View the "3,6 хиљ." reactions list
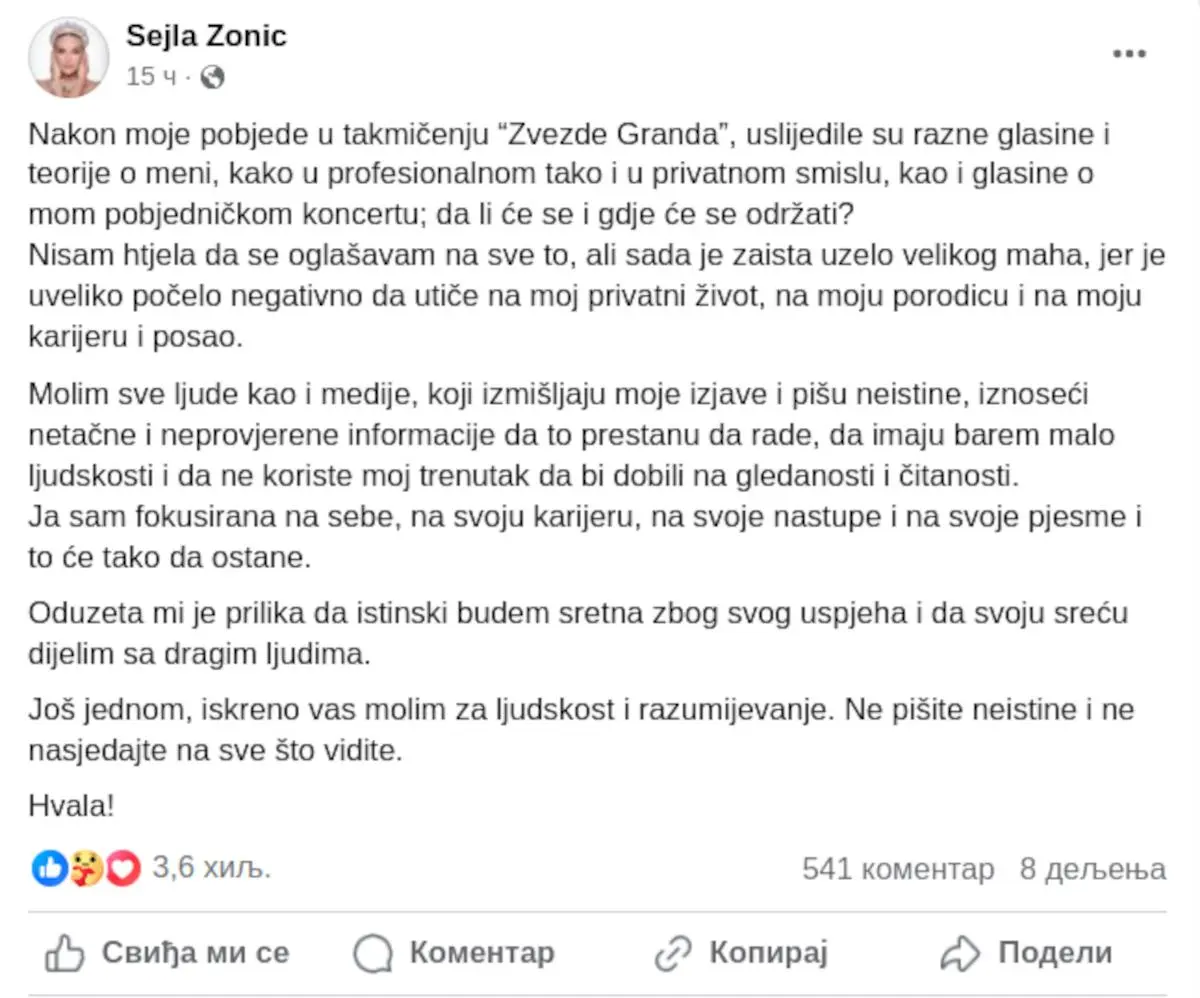 [x=211, y=868]
